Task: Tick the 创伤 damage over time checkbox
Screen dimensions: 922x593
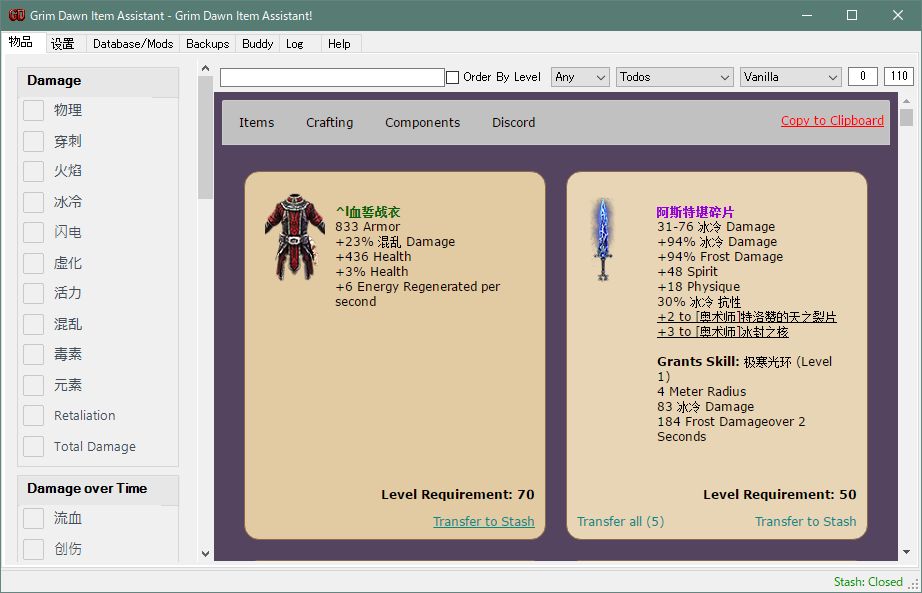Action: tap(34, 549)
